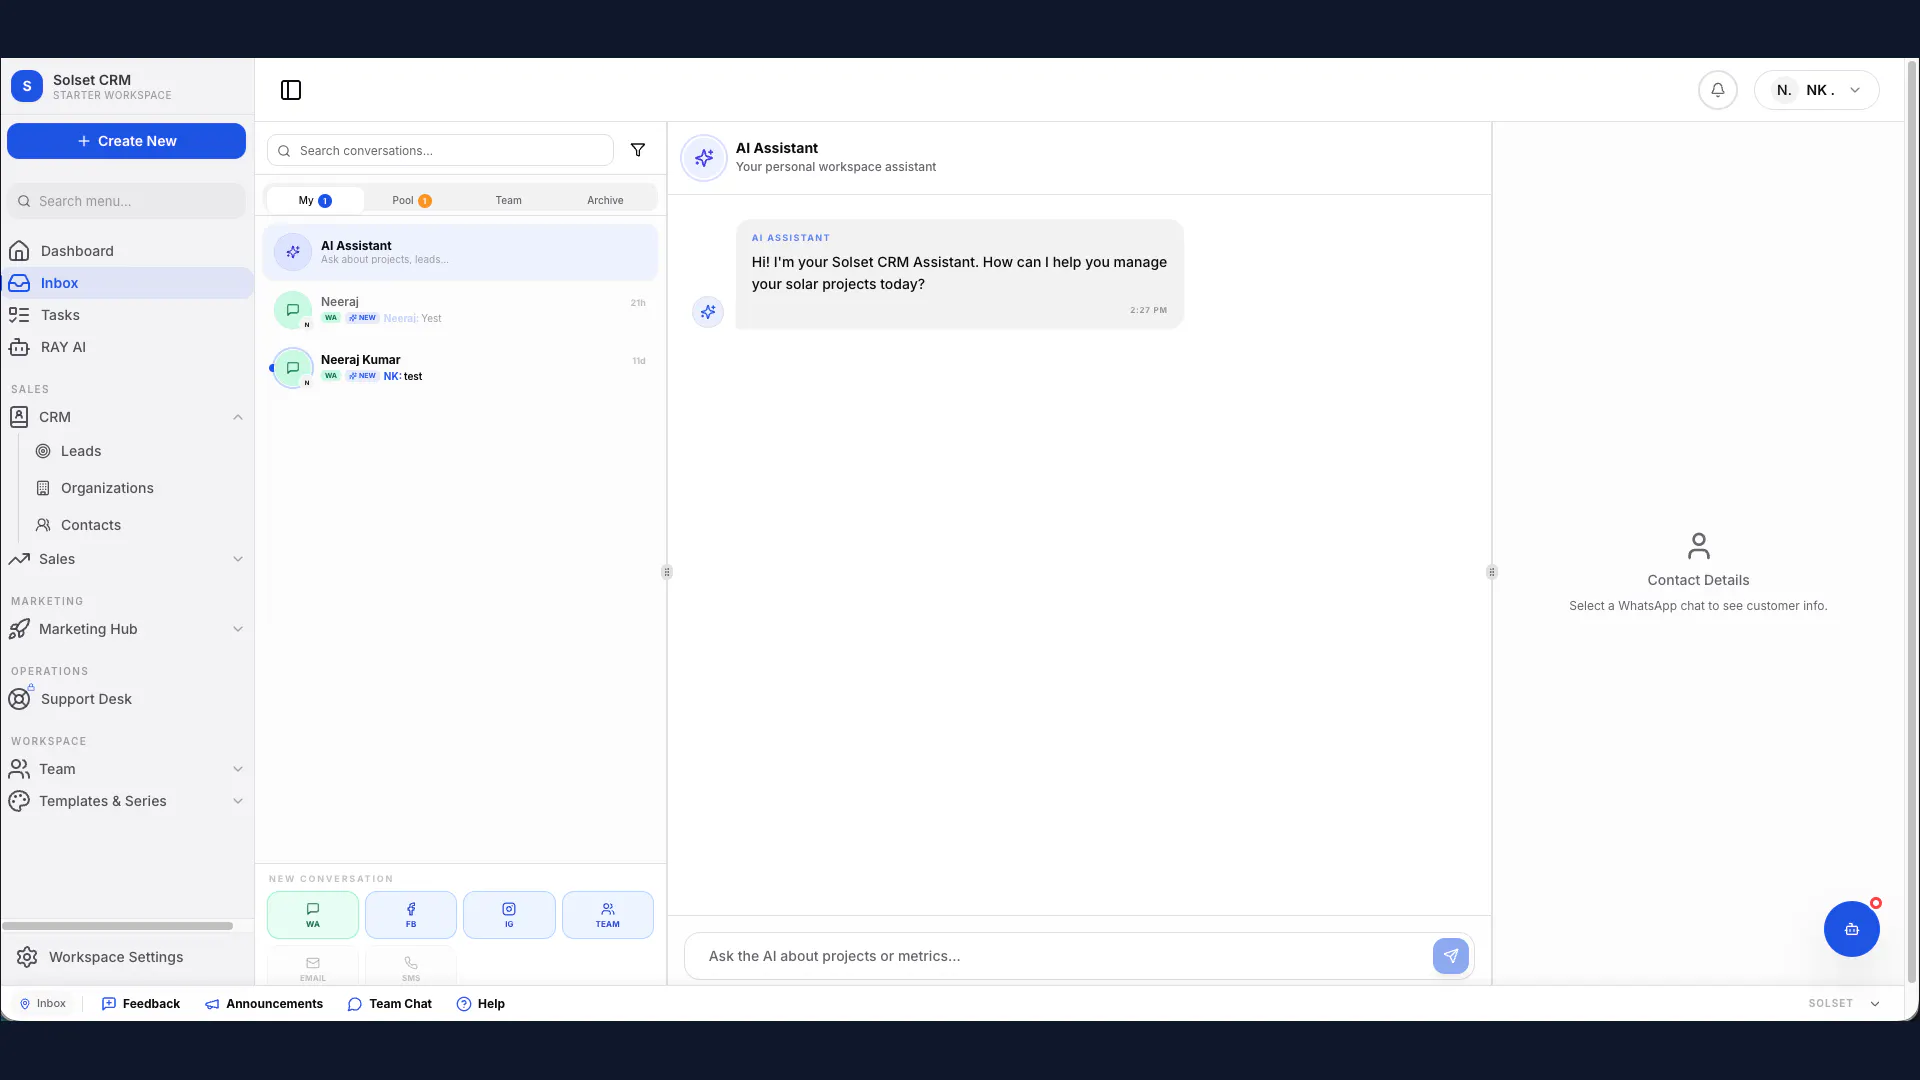Switch to the My conversations tab
This screenshot has width=1920, height=1080.
point(315,200)
